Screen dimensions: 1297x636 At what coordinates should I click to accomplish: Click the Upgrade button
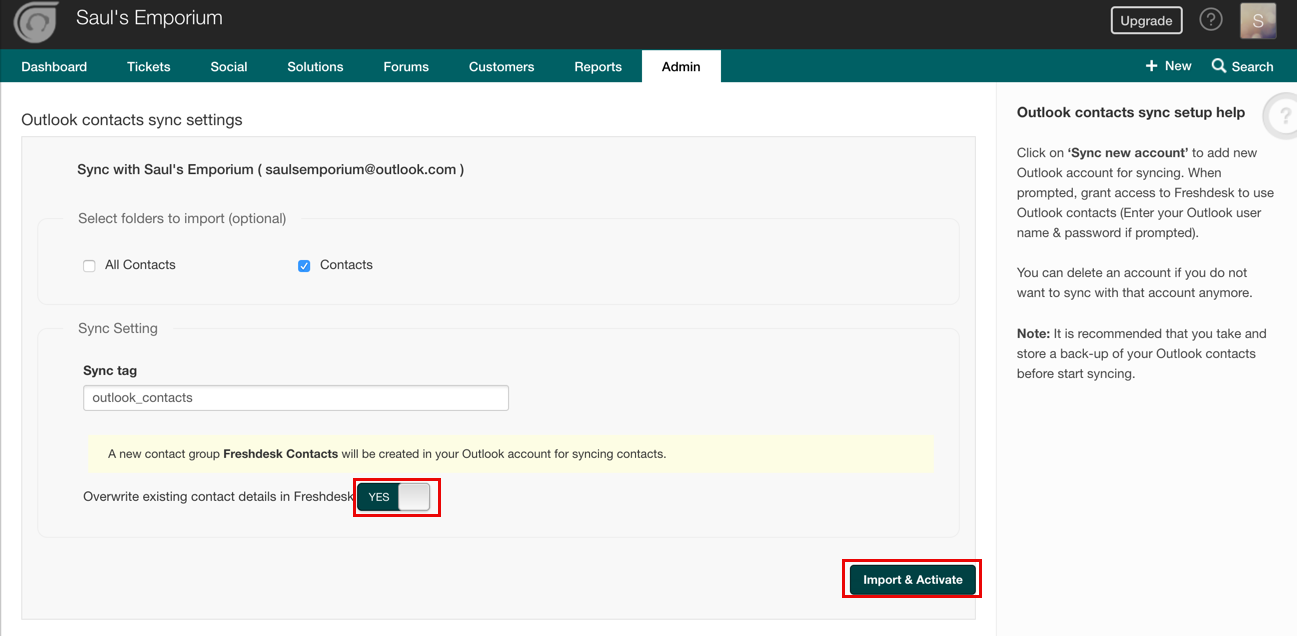click(1146, 21)
